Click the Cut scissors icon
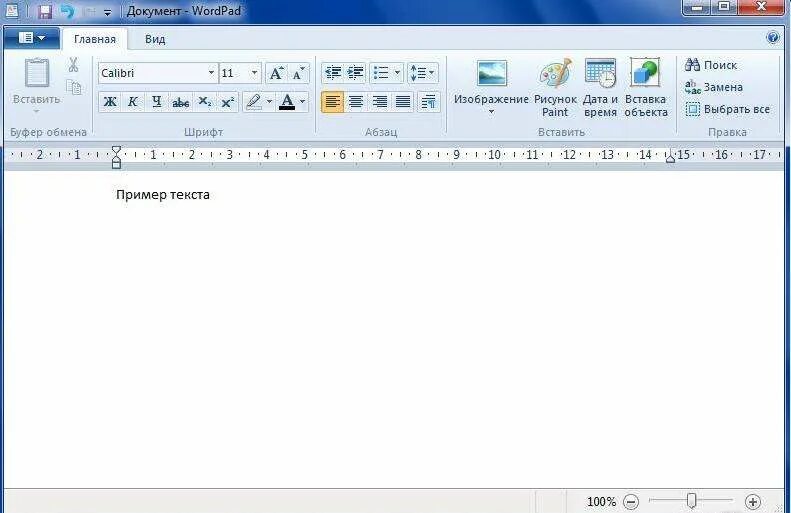This screenshot has height=513, width=791. tap(74, 65)
